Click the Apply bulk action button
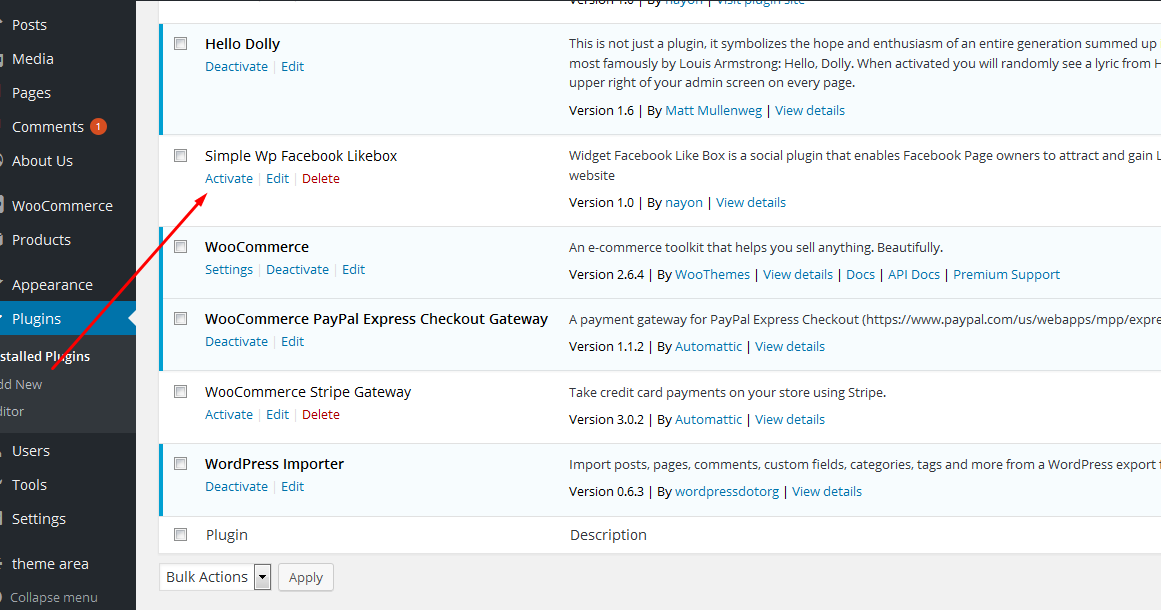This screenshot has width=1161, height=610. [306, 577]
